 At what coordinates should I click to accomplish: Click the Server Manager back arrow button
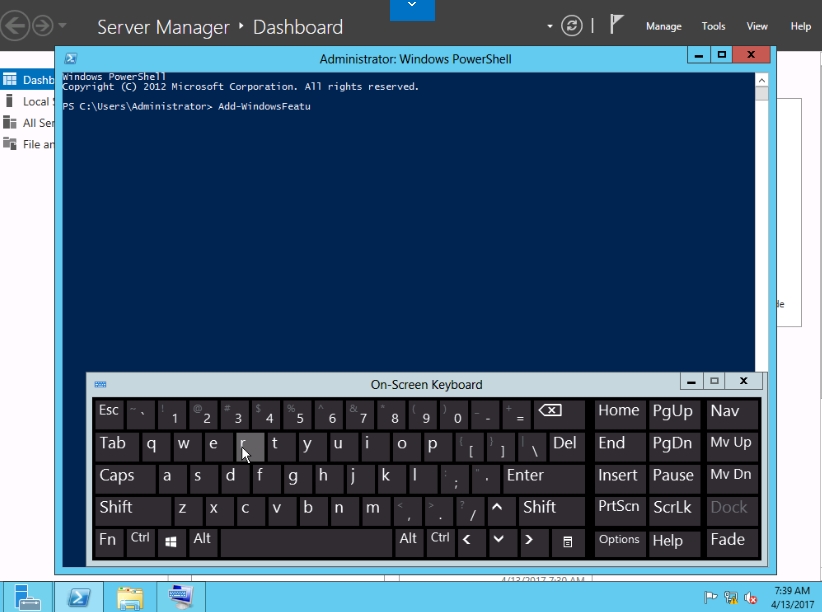pos(15,25)
